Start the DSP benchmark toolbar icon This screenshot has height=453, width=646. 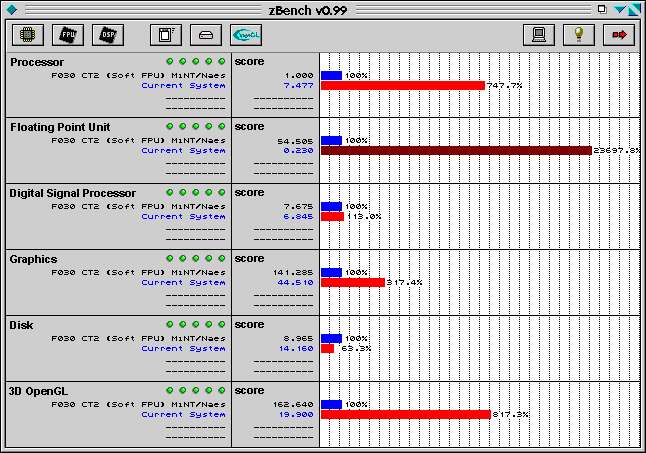coord(108,34)
